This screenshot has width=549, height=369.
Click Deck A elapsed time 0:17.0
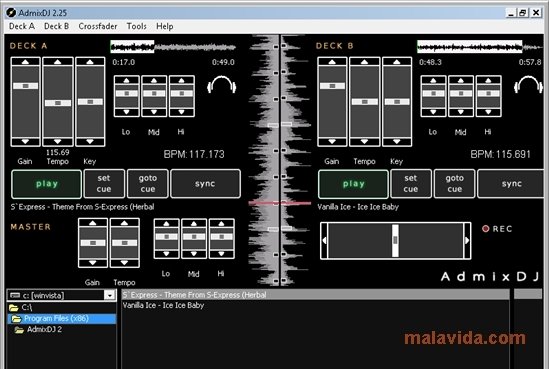click(x=124, y=62)
